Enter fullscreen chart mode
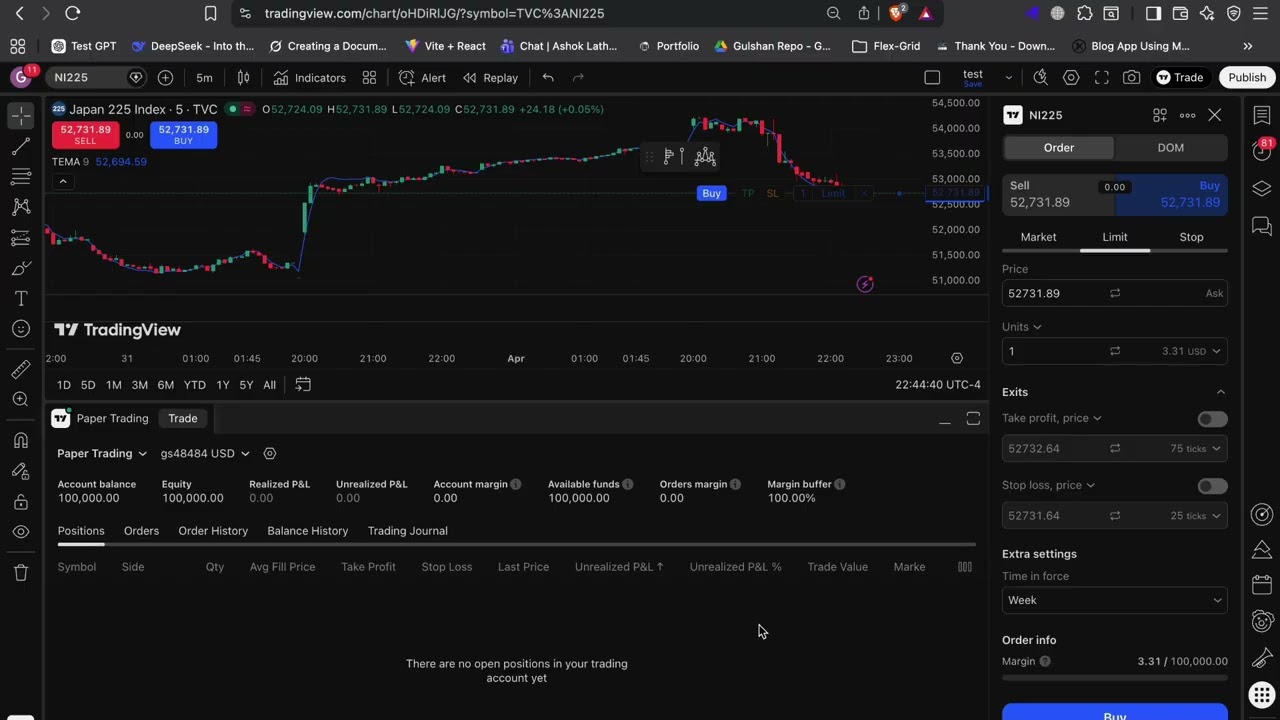Screen dimensions: 1280x720 (1101, 78)
